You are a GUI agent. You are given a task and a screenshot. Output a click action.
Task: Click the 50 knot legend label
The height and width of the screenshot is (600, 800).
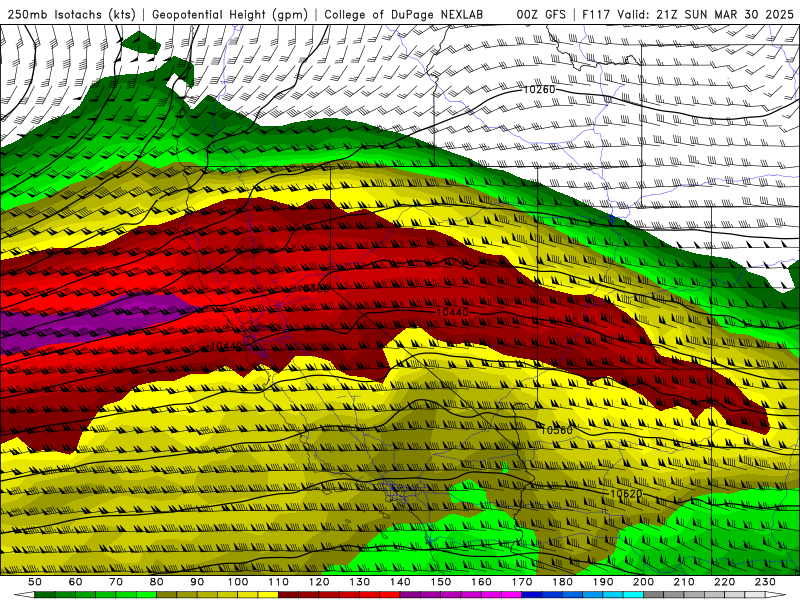35,582
